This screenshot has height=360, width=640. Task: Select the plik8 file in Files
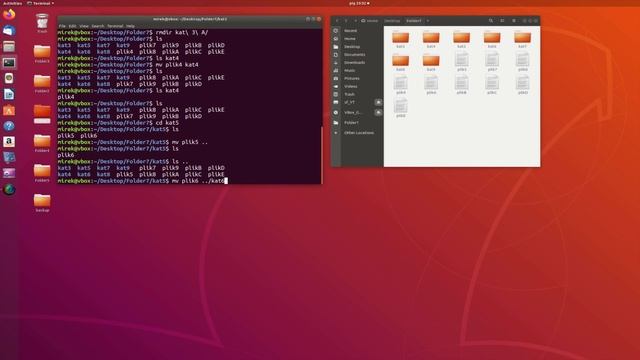point(522,62)
